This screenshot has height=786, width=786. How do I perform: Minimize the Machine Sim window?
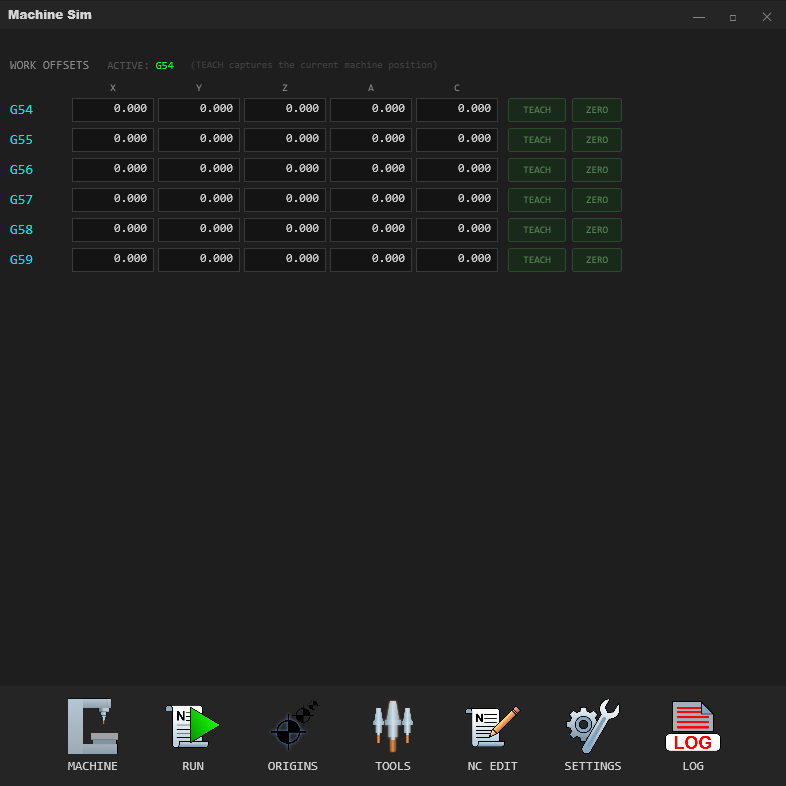[x=699, y=18]
